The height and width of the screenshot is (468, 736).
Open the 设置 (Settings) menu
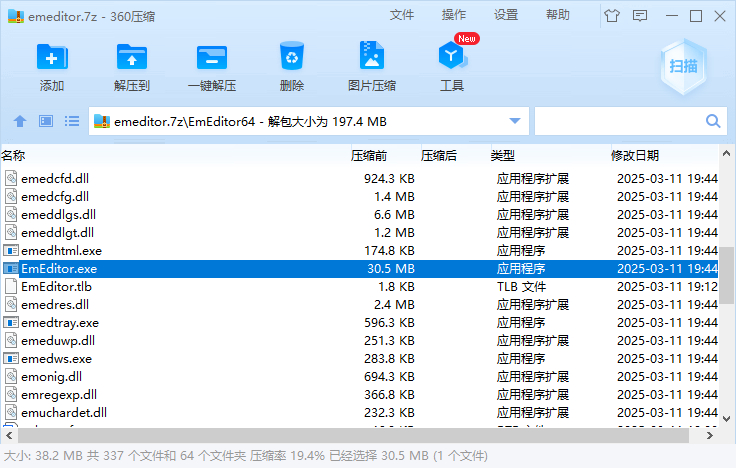(506, 15)
